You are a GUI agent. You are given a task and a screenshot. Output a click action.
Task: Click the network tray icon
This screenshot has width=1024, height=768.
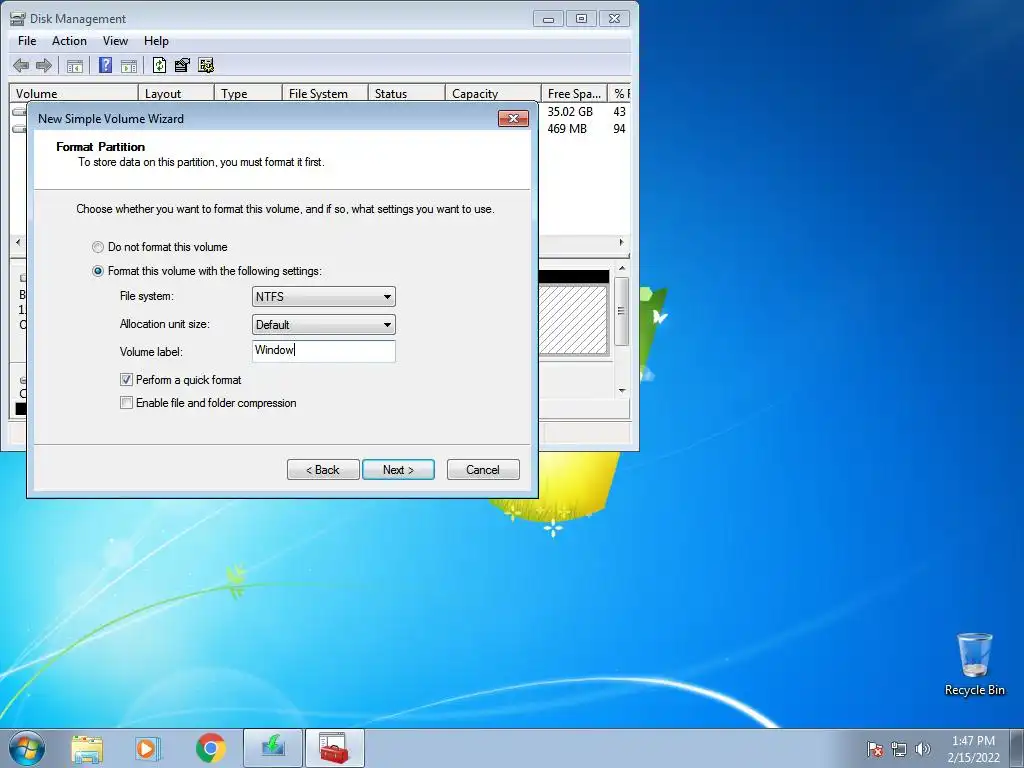point(899,749)
